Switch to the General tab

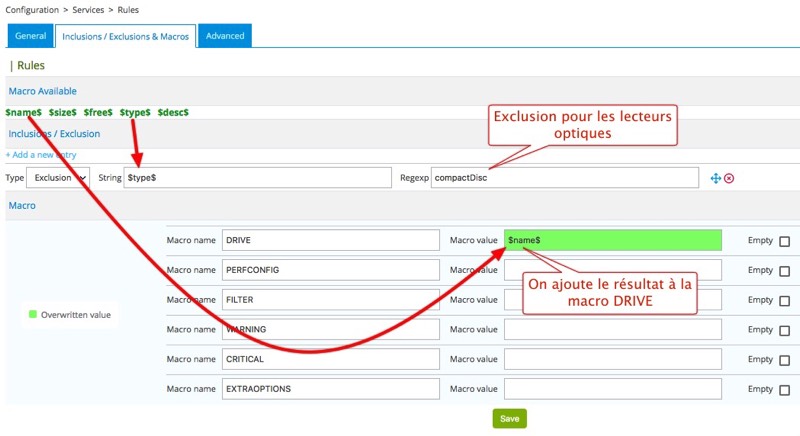pos(30,36)
